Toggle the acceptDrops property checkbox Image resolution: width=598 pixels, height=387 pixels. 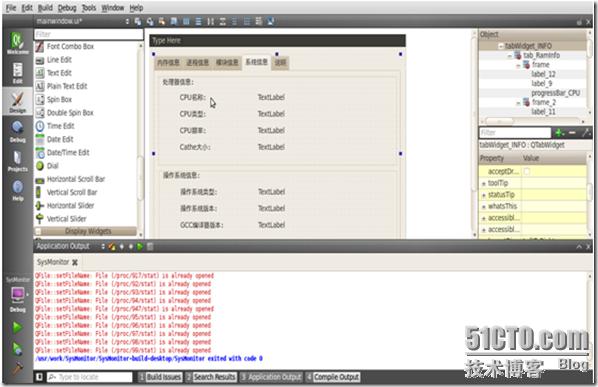coord(527,172)
